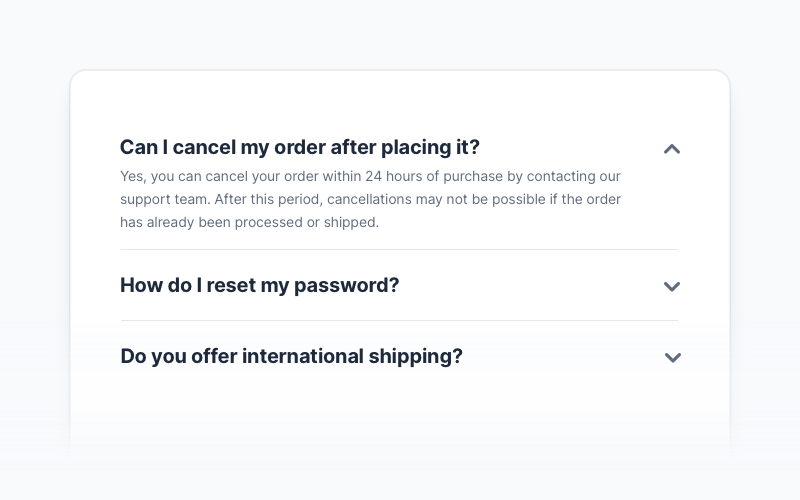Click the divider line above the international shipping question
This screenshot has height=500, width=800.
pos(398,321)
